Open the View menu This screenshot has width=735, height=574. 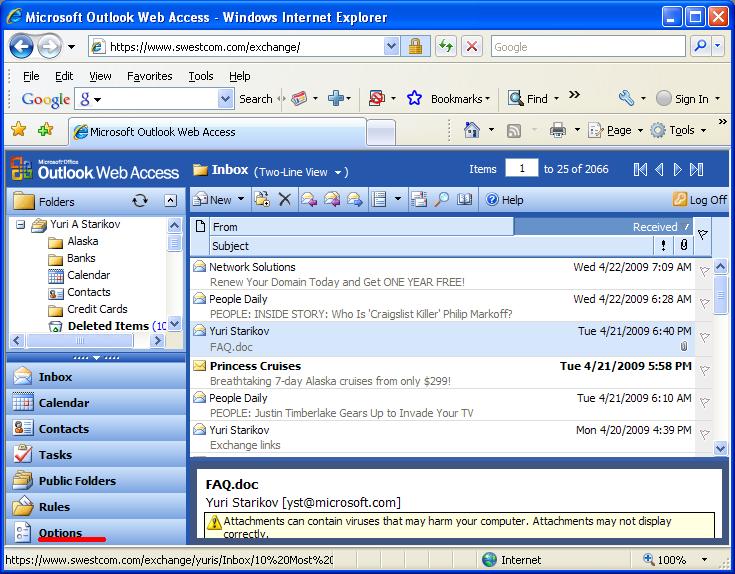coord(100,76)
